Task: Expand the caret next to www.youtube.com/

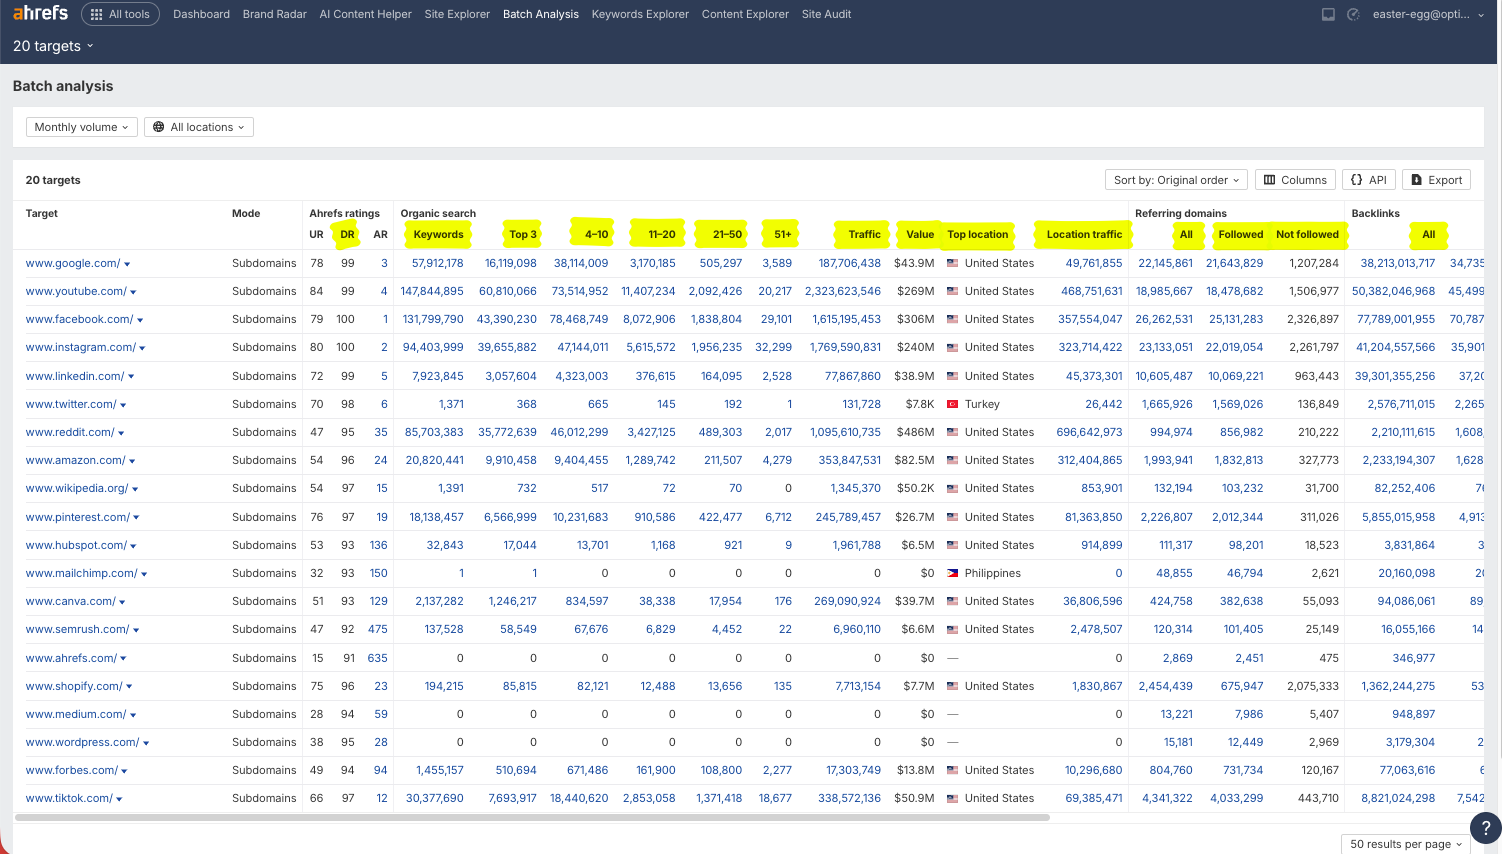Action: pyautogui.click(x=133, y=292)
